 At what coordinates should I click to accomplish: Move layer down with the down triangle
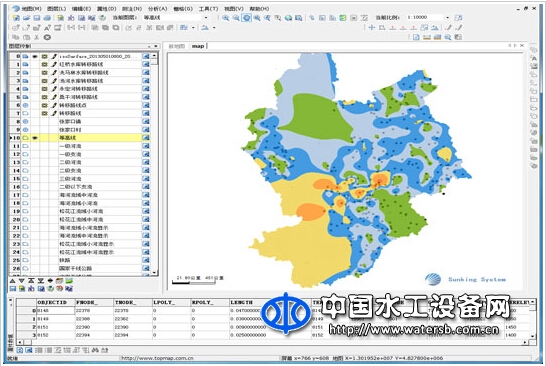(x=22, y=281)
